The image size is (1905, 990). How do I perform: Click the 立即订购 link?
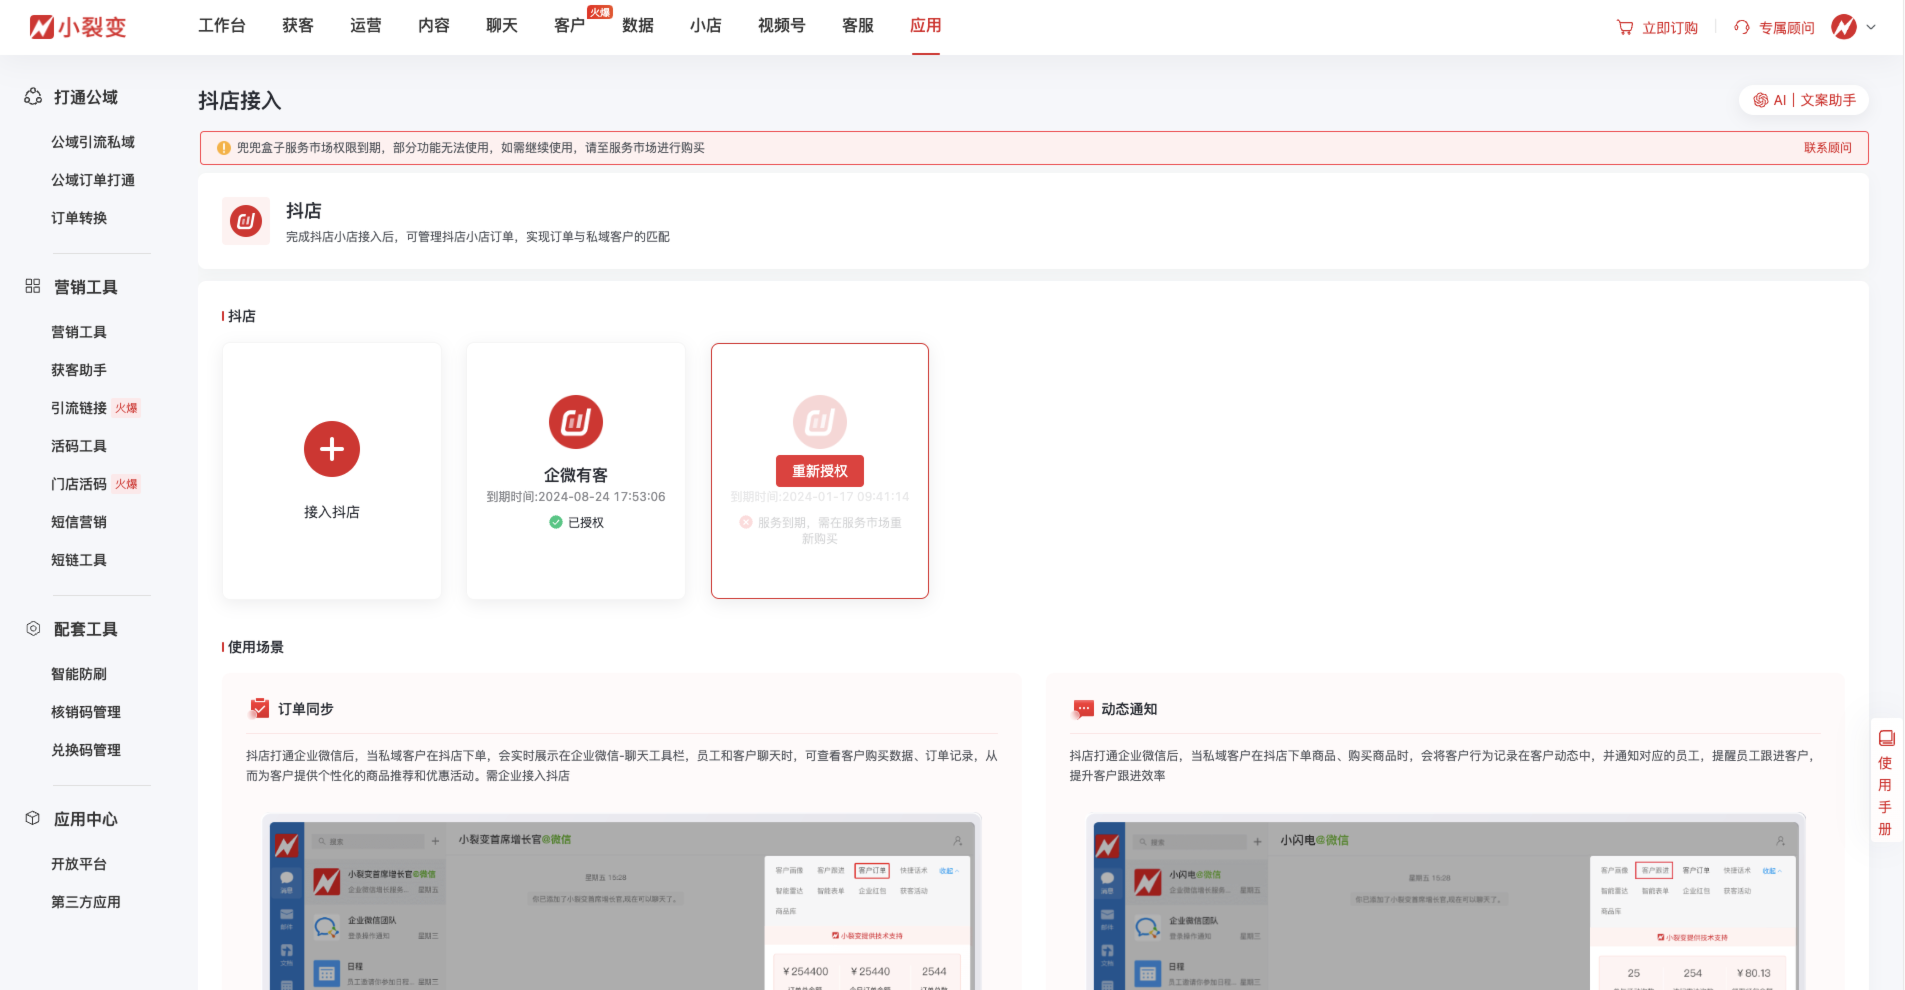1670,28
